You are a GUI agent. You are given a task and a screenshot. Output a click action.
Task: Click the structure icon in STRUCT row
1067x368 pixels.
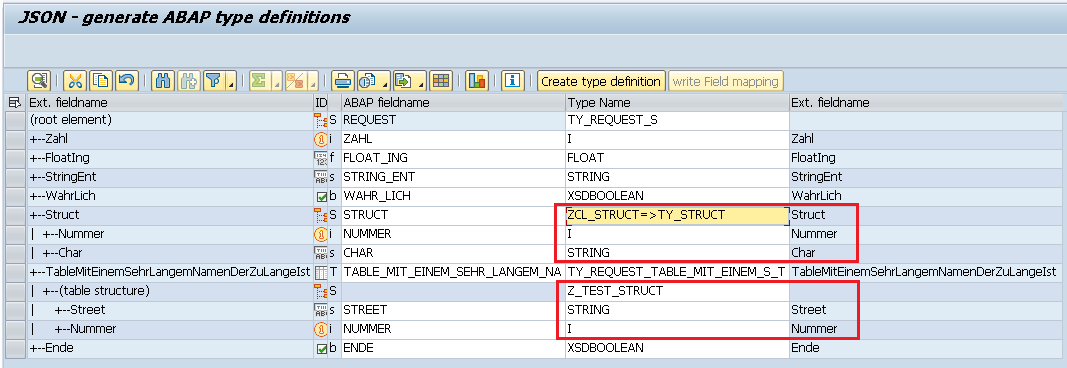click(x=321, y=215)
